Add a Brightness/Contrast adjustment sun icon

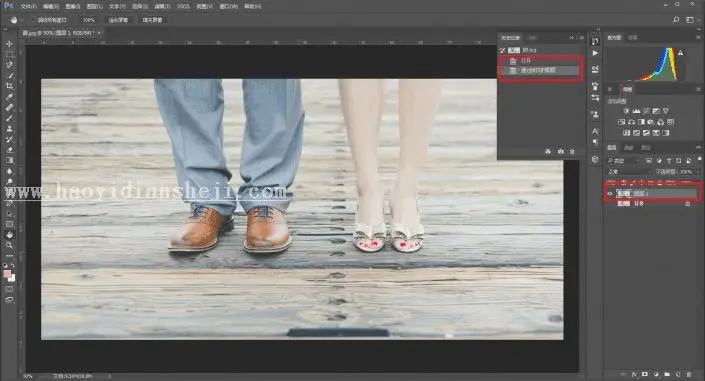pos(626,111)
